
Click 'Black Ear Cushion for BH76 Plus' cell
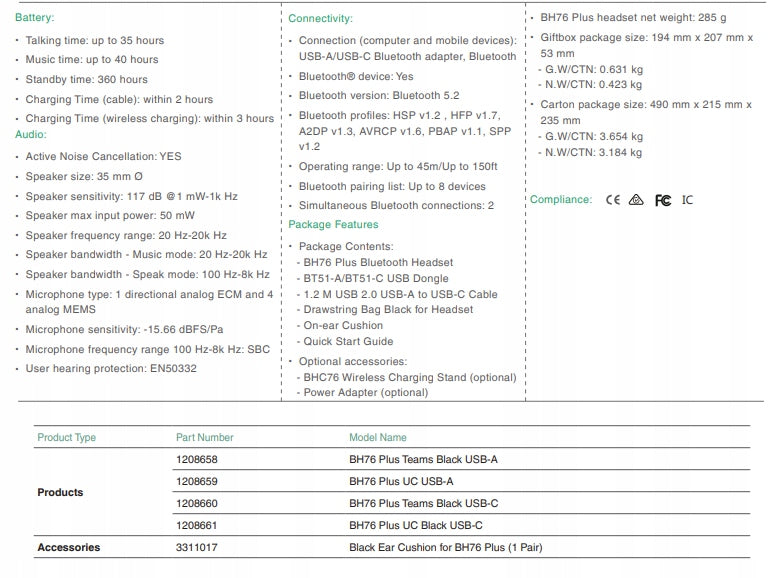445,548
